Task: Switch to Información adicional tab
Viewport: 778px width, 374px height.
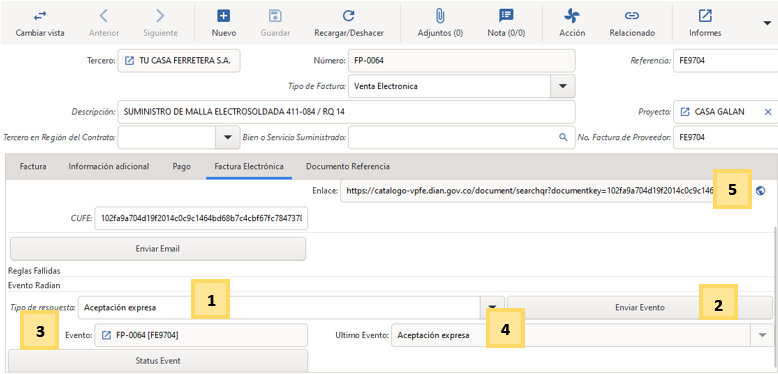Action: 109,167
